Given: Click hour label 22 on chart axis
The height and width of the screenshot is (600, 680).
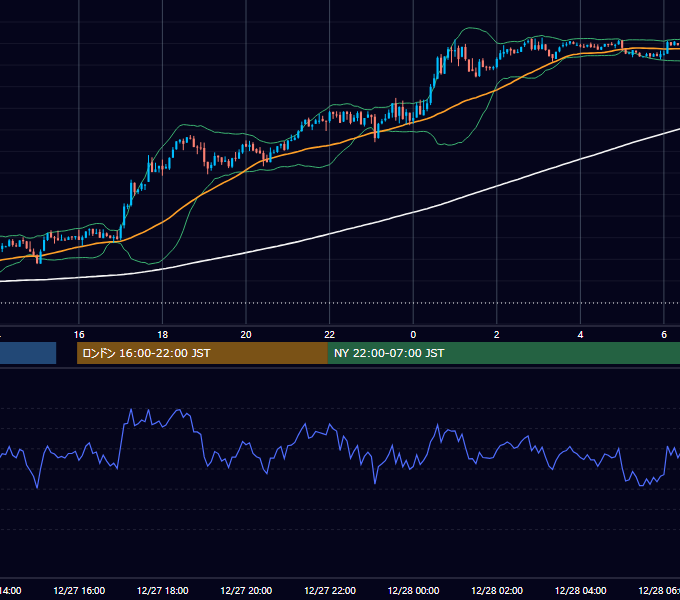Looking at the screenshot, I should [330, 335].
